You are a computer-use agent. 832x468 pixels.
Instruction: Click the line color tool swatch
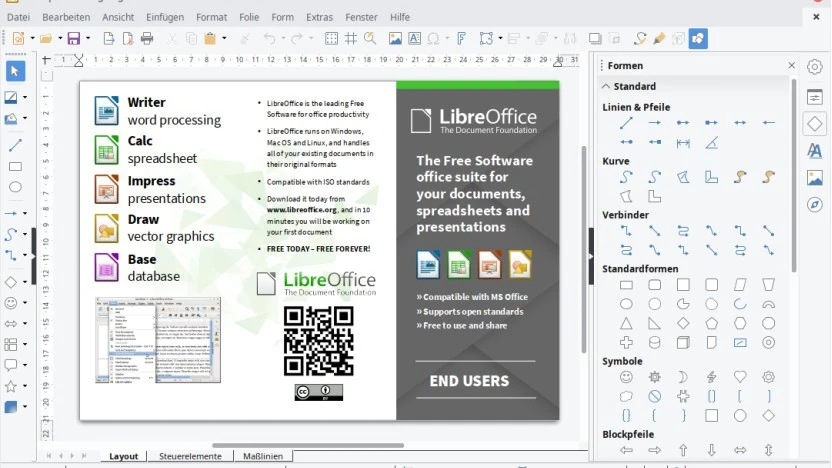12,97
